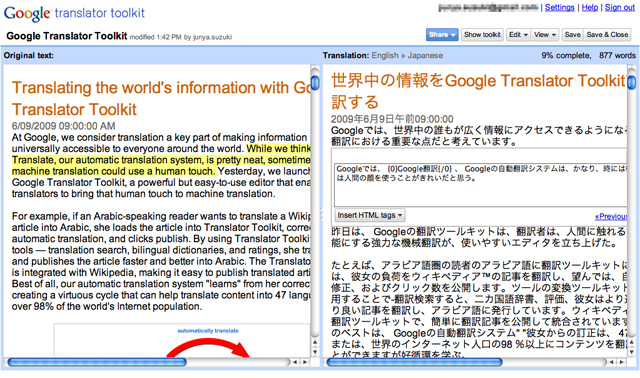The height and width of the screenshot is (378, 640).
Task: Click the date '6/09/2009 09:00:00 AM'
Action: [63, 126]
